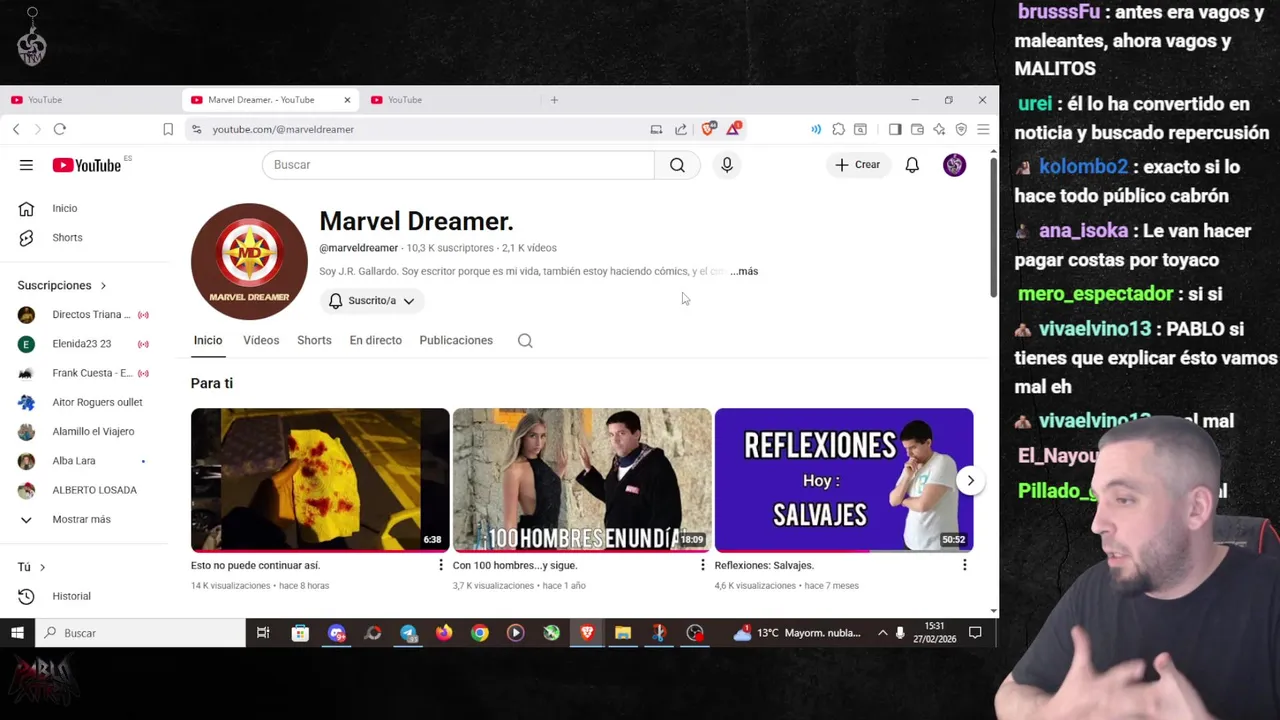Viewport: 1280px width, 720px height.
Task: Open the YouTube hamburger guide menu
Action: [x=26, y=165]
